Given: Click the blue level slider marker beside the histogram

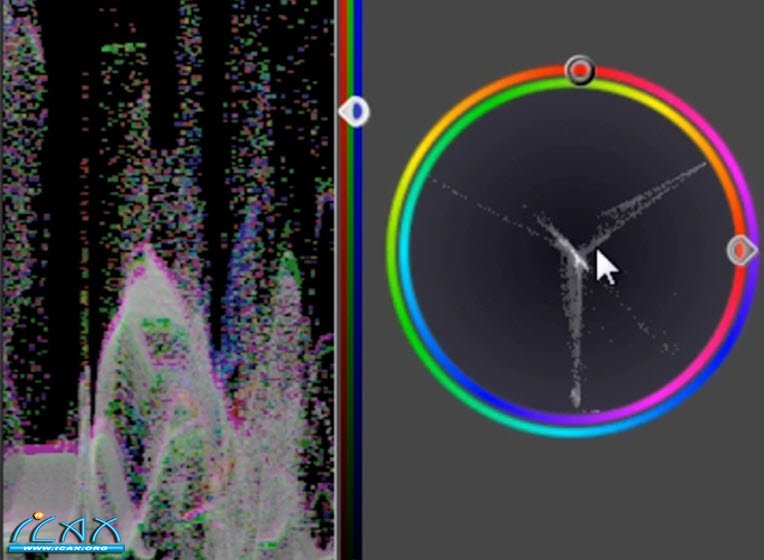Looking at the screenshot, I should coord(354,112).
